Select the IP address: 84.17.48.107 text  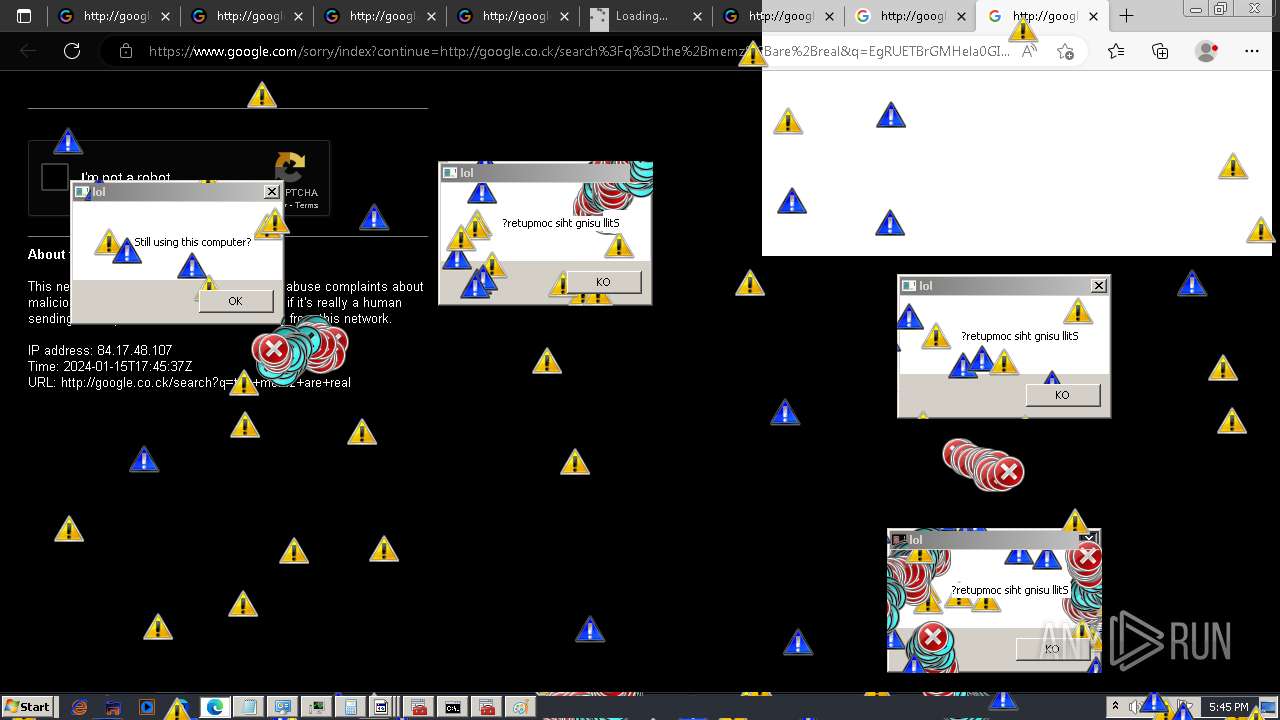(100, 350)
